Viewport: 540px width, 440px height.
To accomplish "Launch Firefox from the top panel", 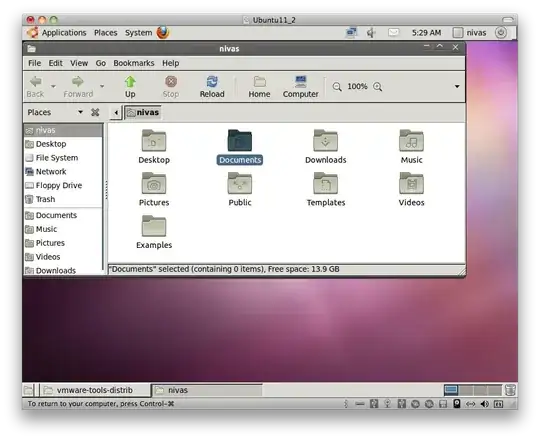I will [x=163, y=32].
